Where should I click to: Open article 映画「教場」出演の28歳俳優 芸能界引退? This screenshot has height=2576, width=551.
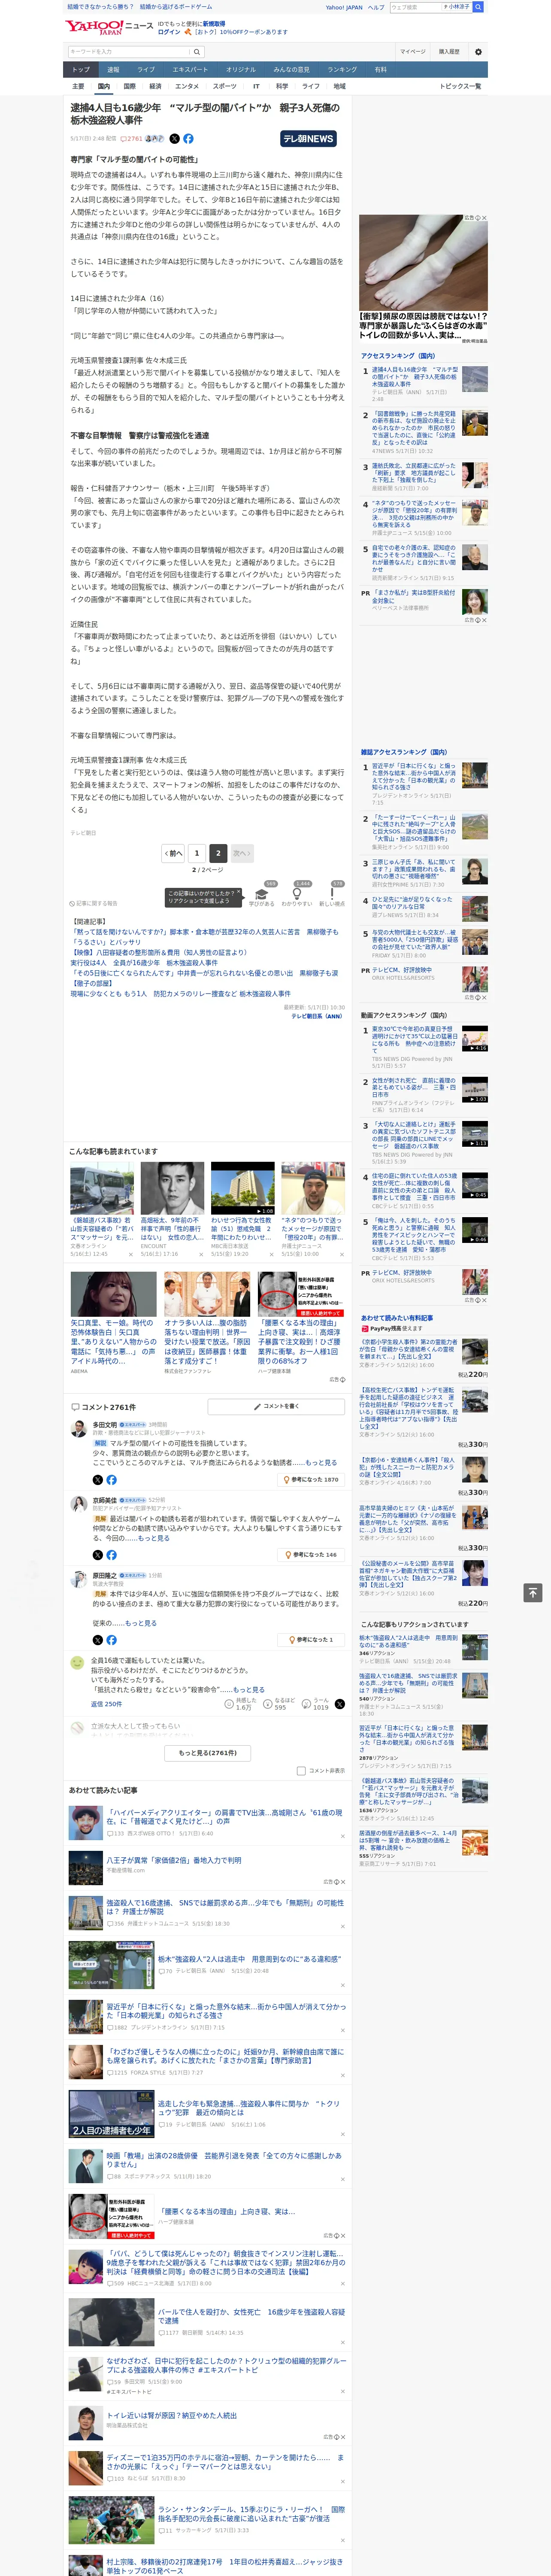pos(224,2160)
